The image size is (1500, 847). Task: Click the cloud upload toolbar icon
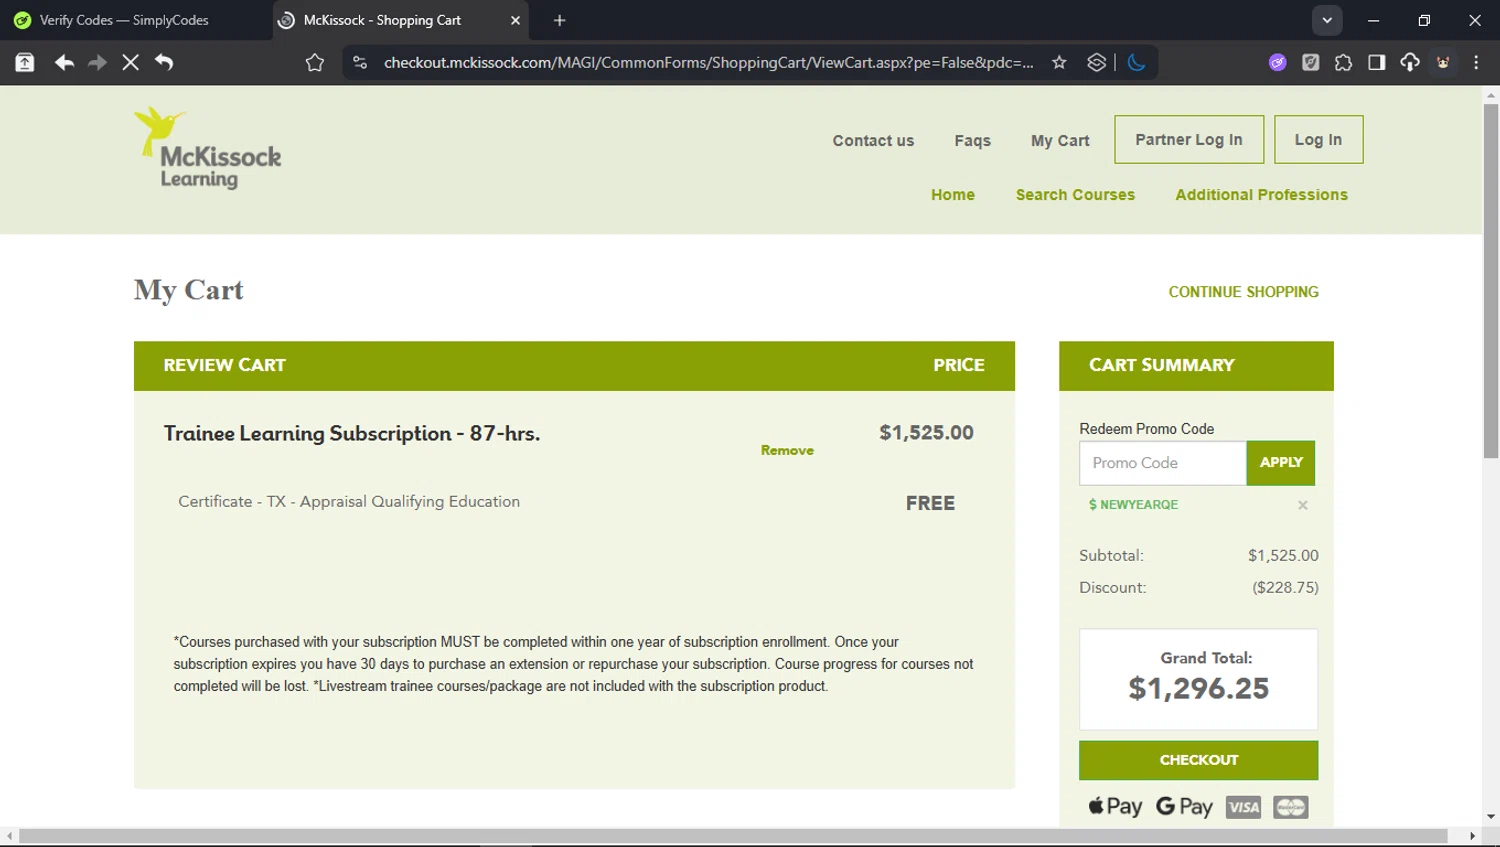[x=1409, y=62]
